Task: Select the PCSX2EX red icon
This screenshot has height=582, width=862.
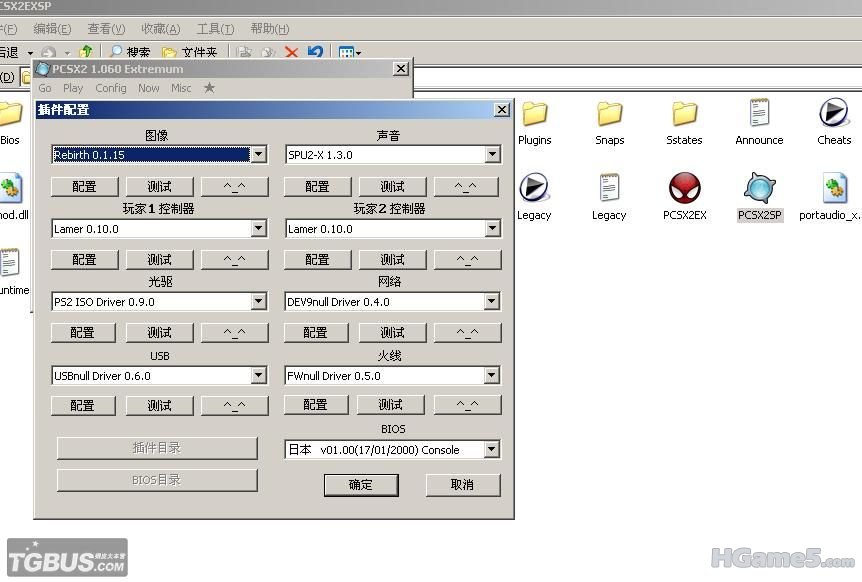Action: click(684, 188)
